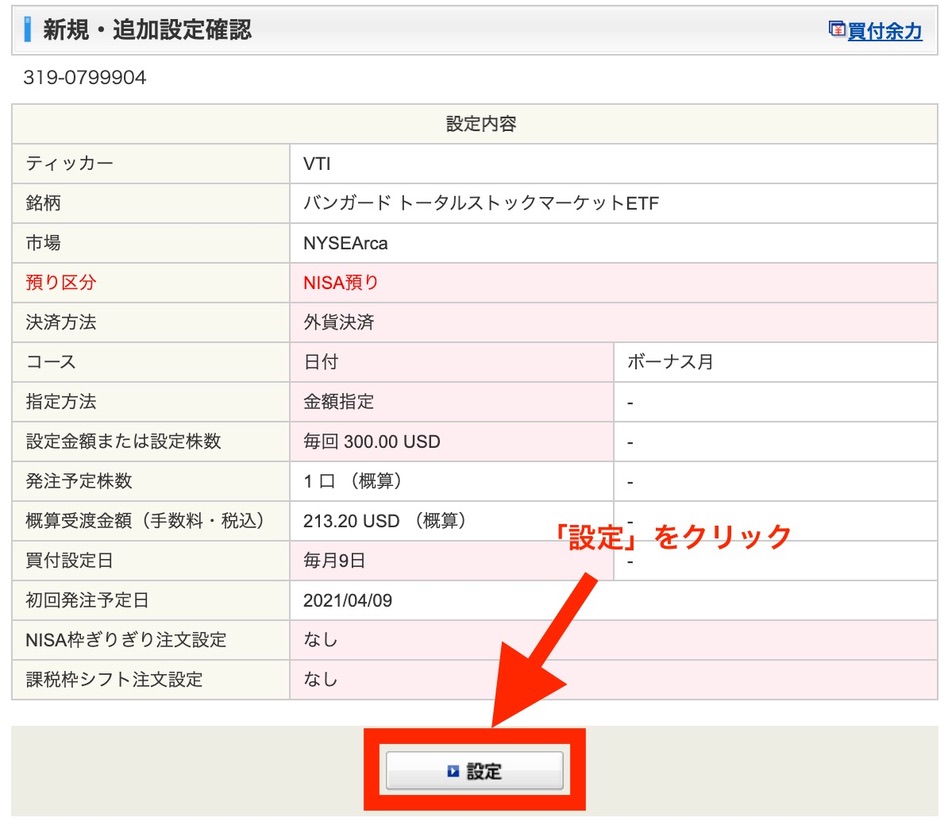Click the icon beside 買付余力
Screen dimensions: 948x829
click(x=837, y=29)
